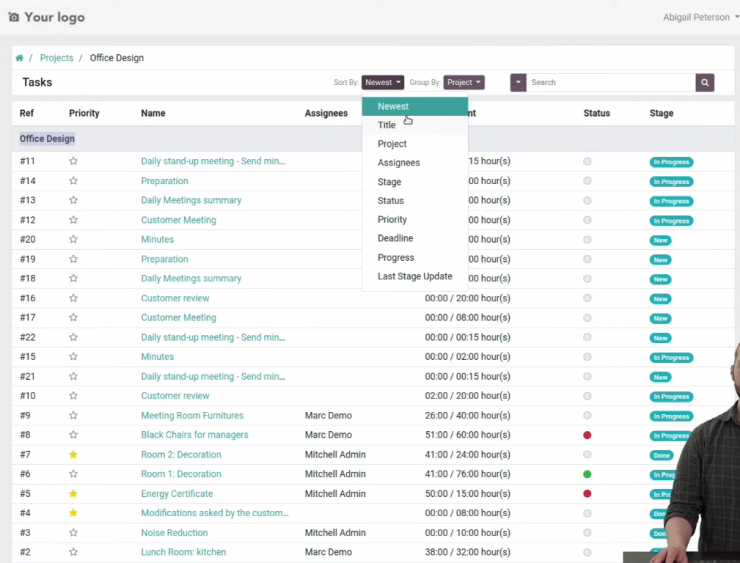The width and height of the screenshot is (740, 563).
Task: Click priority star for task #15
Action: pyautogui.click(x=73, y=357)
